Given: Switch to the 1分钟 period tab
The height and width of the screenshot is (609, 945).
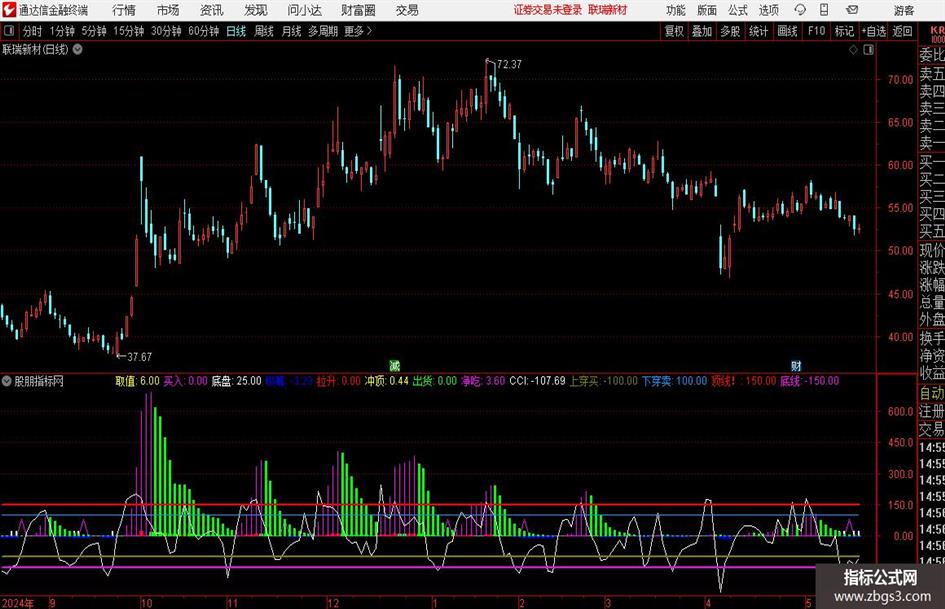Looking at the screenshot, I should (x=62, y=31).
